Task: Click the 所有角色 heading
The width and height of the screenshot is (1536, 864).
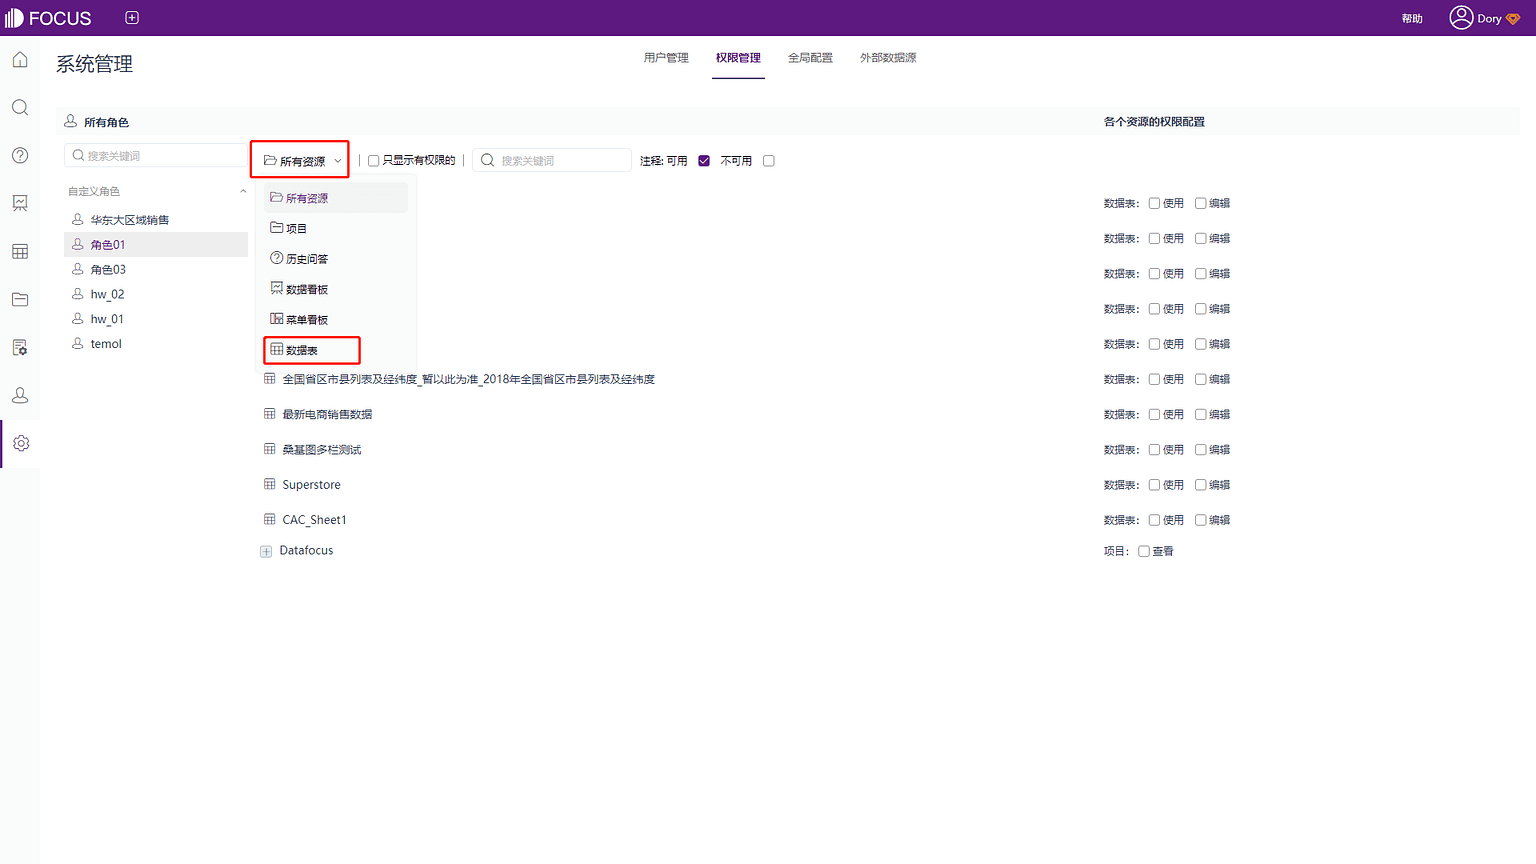Action: pos(106,122)
